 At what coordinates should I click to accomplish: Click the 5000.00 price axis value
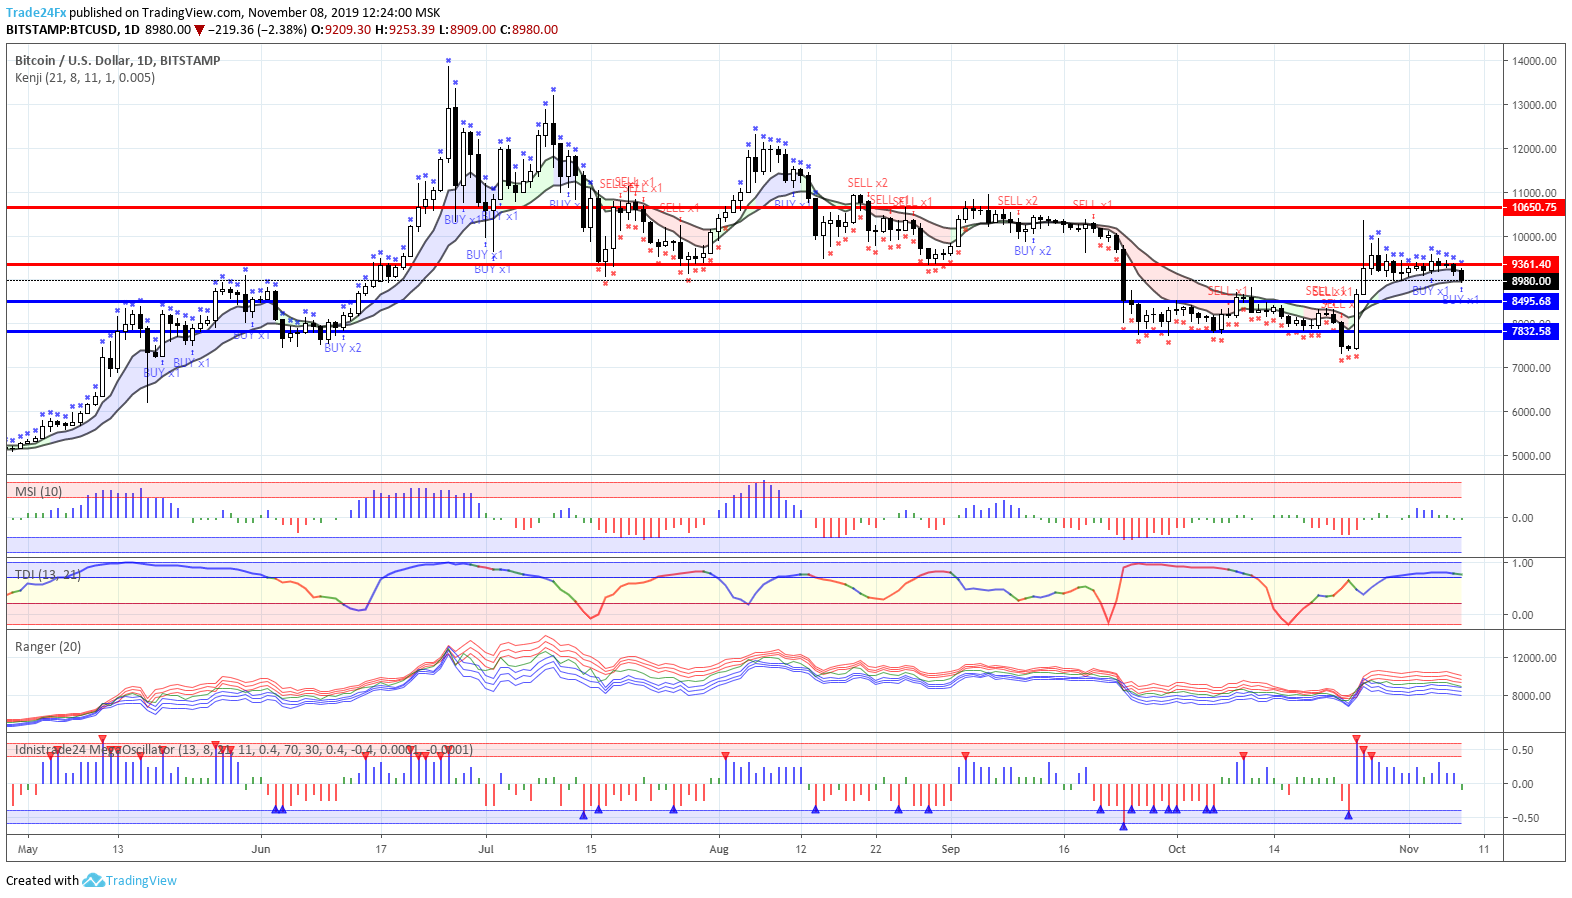tap(1531, 456)
